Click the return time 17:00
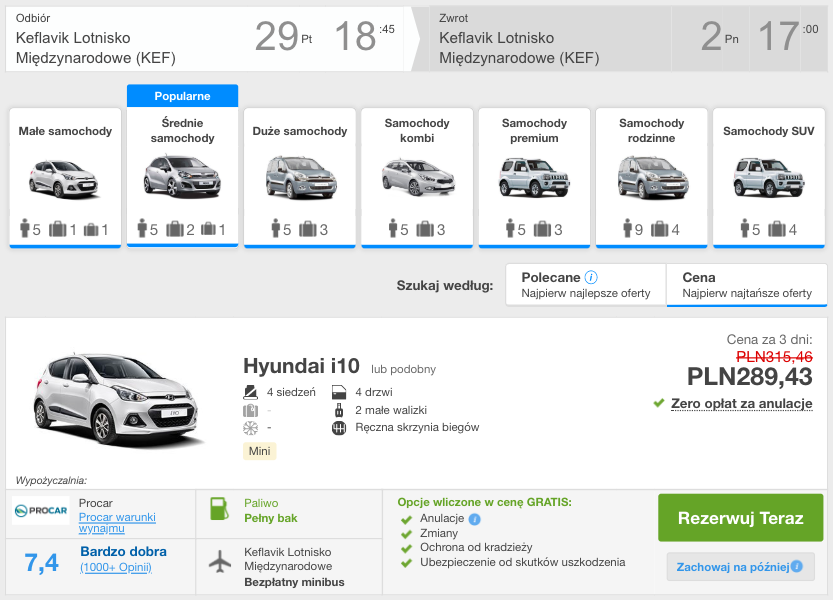The height and width of the screenshot is (600, 833). point(788,36)
